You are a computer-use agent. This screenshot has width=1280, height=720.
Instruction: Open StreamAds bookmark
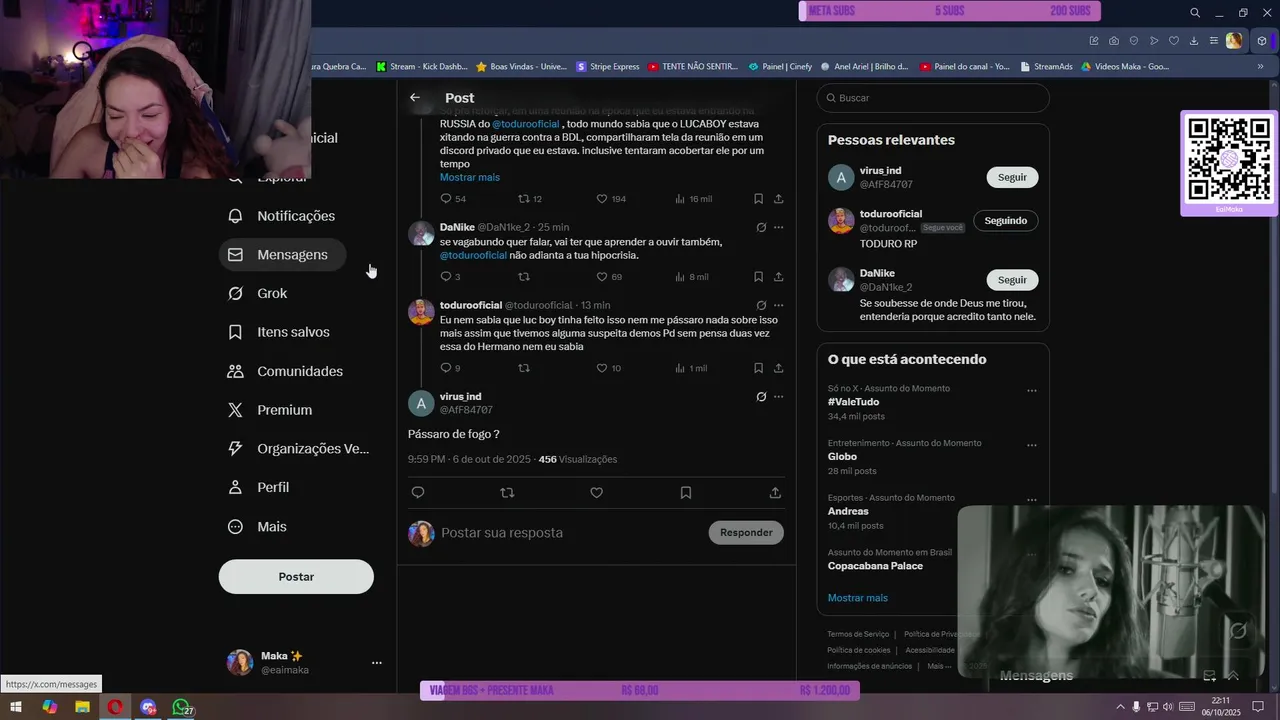tap(1046, 67)
